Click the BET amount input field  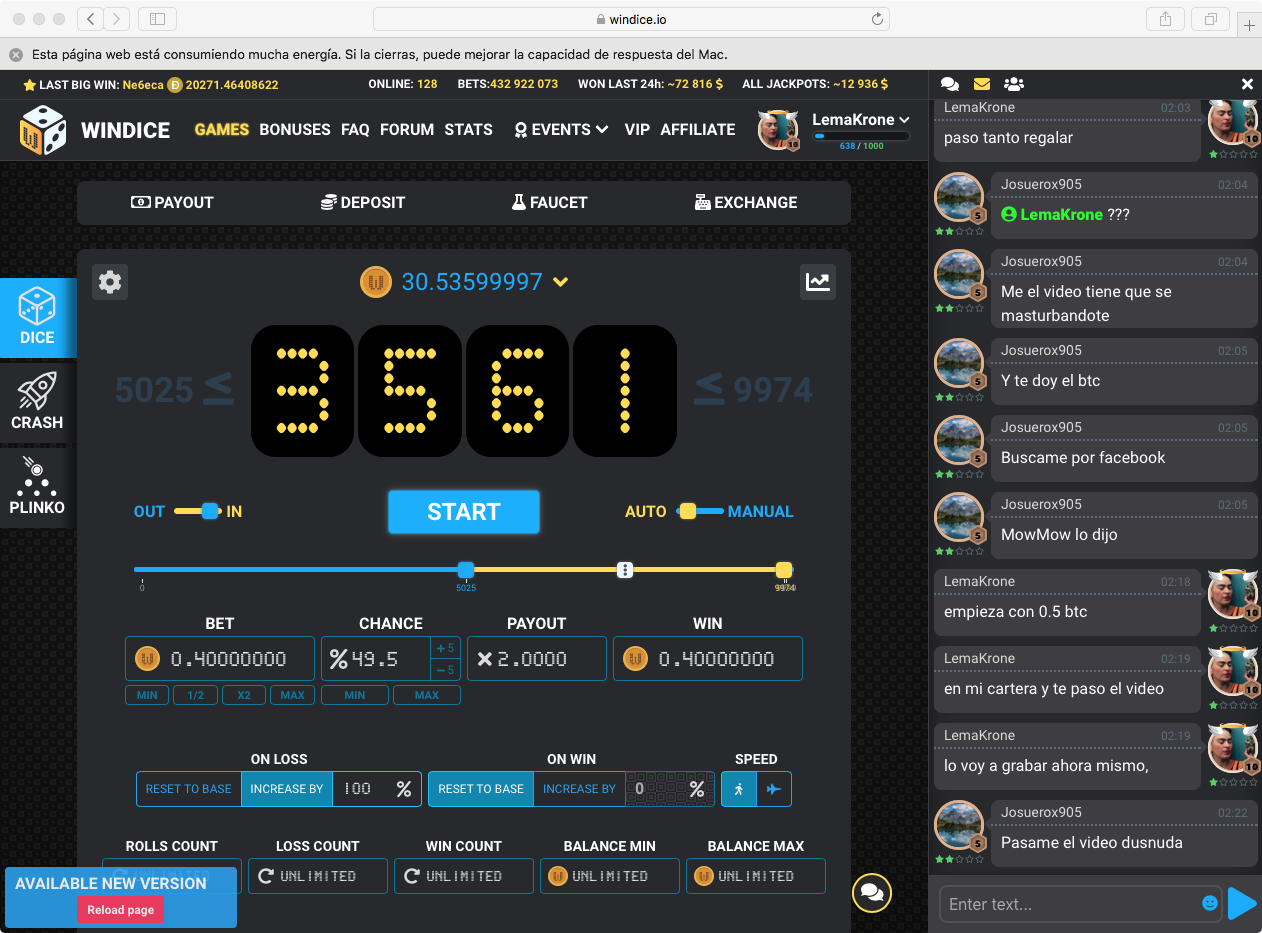click(x=220, y=659)
